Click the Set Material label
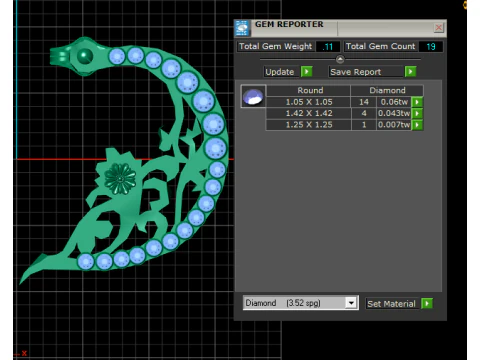 [x=392, y=304]
